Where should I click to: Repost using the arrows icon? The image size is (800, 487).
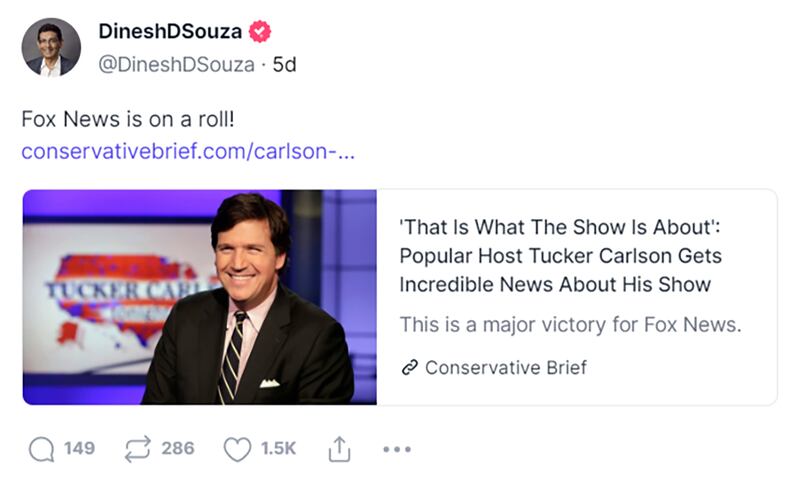click(x=137, y=449)
